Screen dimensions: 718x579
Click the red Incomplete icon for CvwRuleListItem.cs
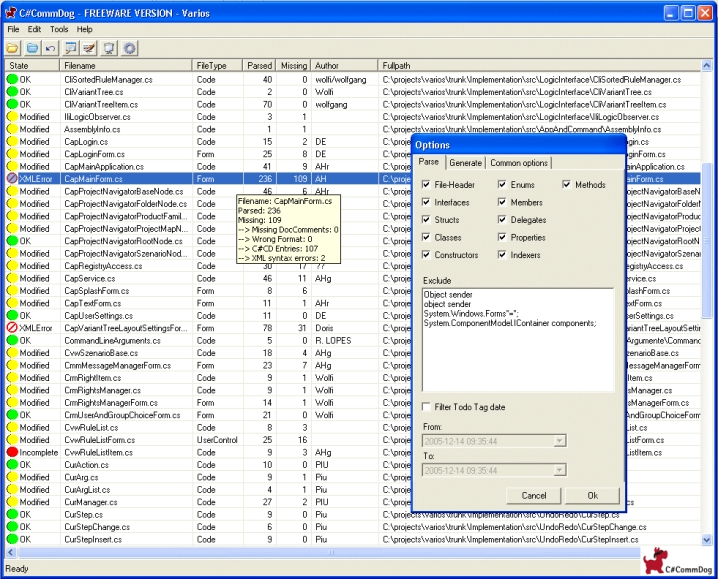click(12, 452)
